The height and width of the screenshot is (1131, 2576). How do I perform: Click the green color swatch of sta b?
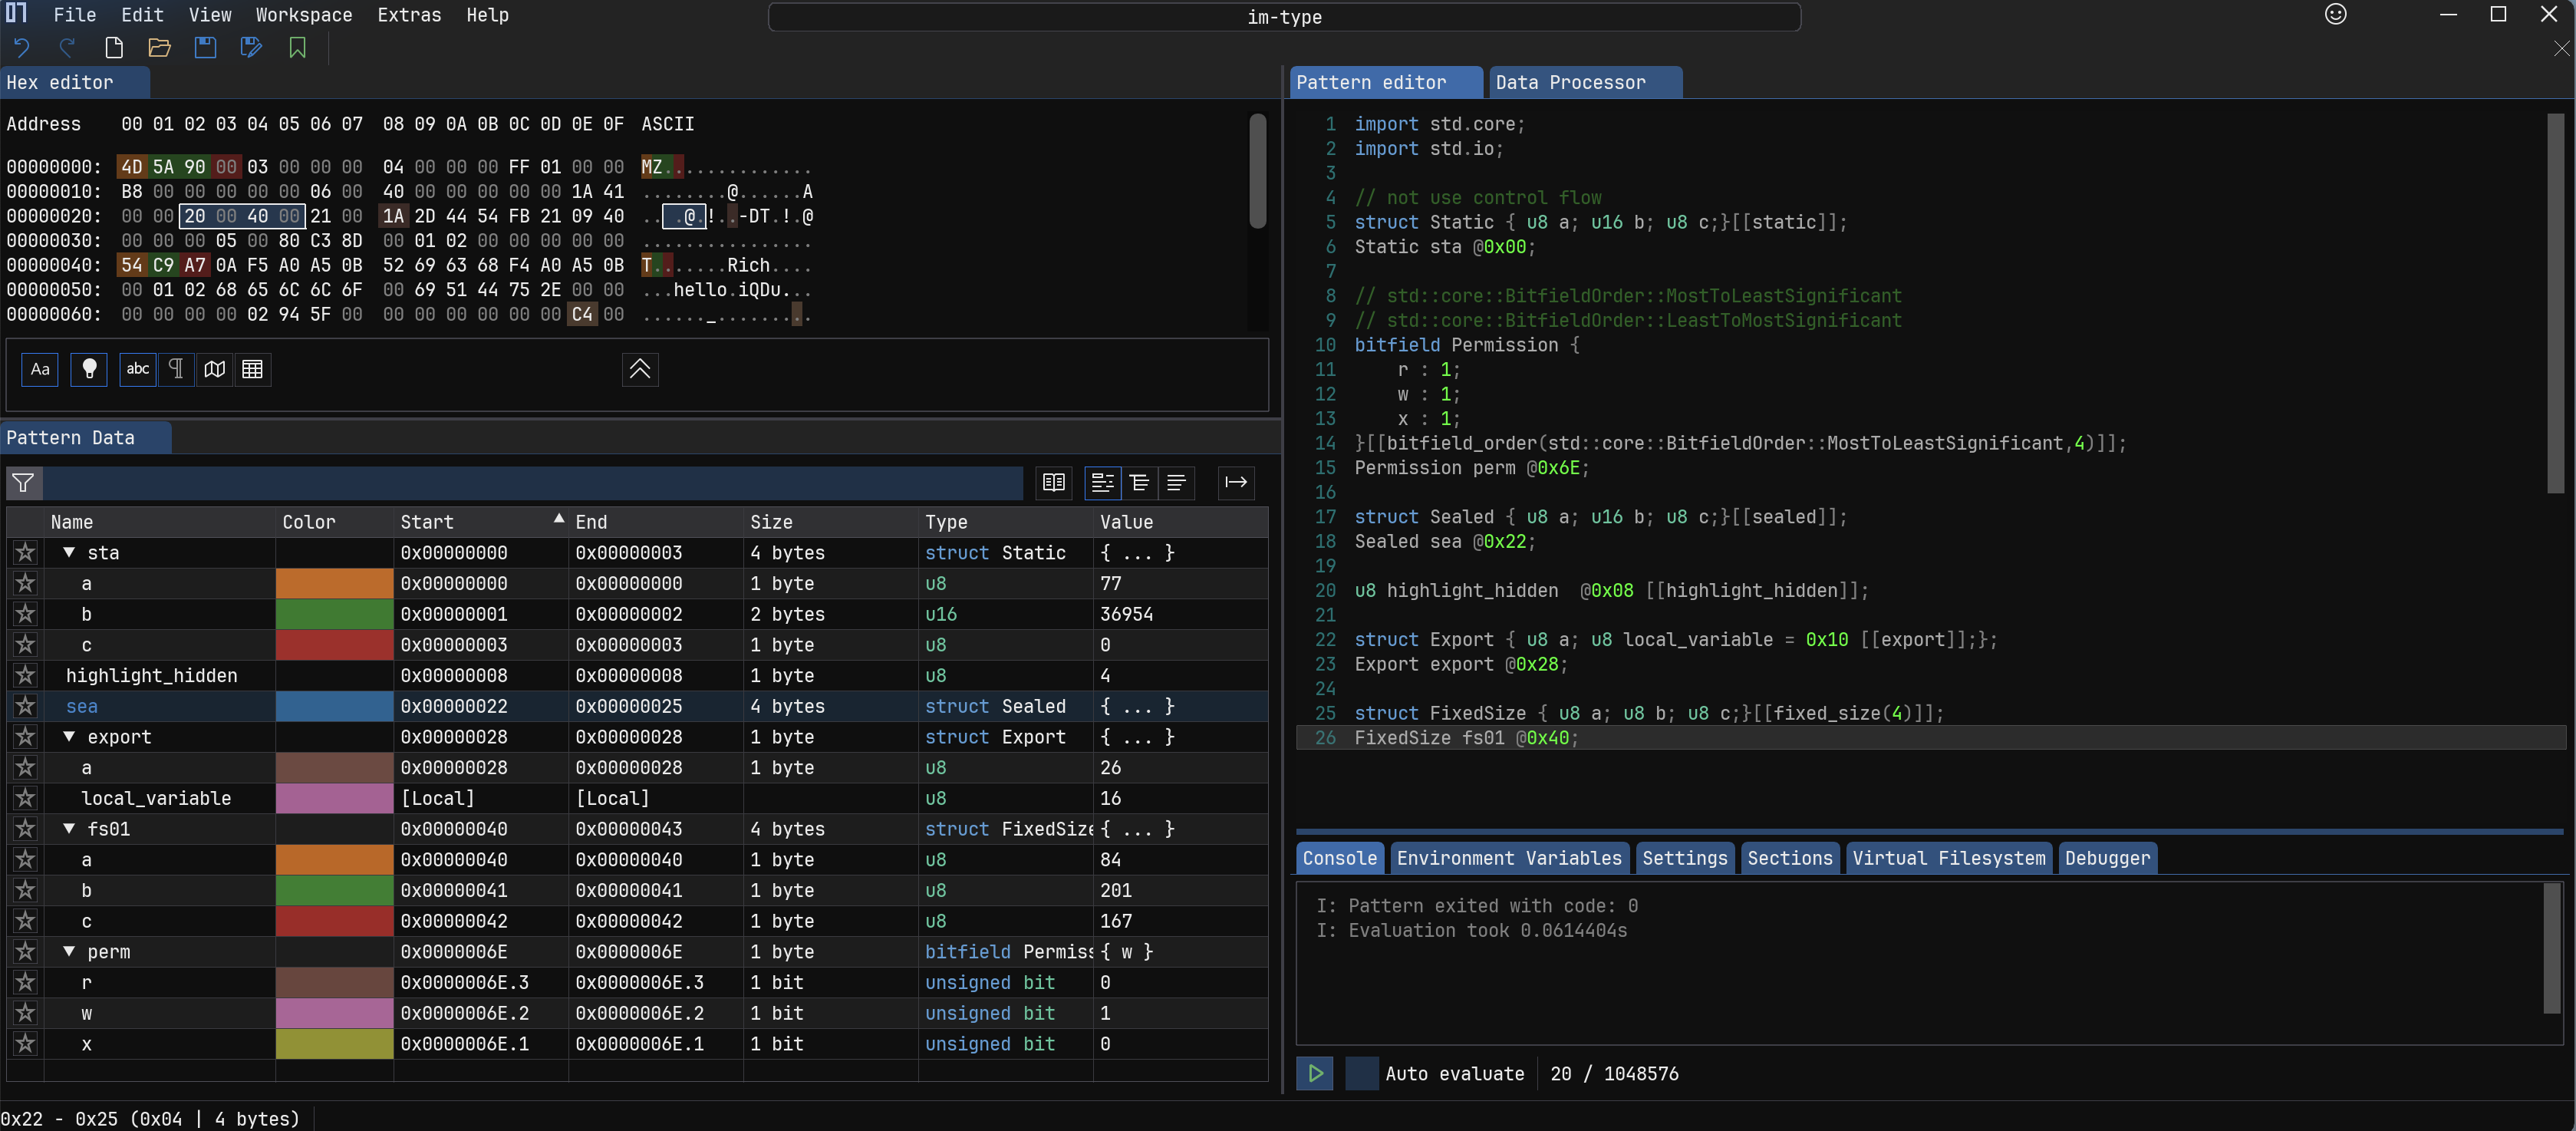pos(334,614)
